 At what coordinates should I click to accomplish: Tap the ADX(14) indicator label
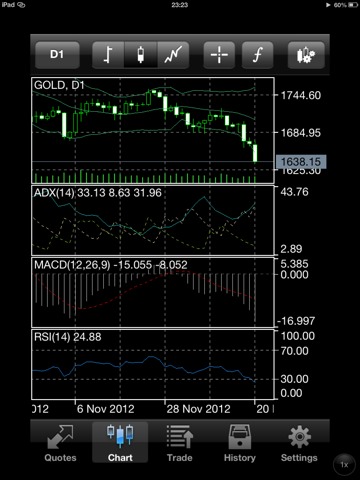[x=54, y=193]
